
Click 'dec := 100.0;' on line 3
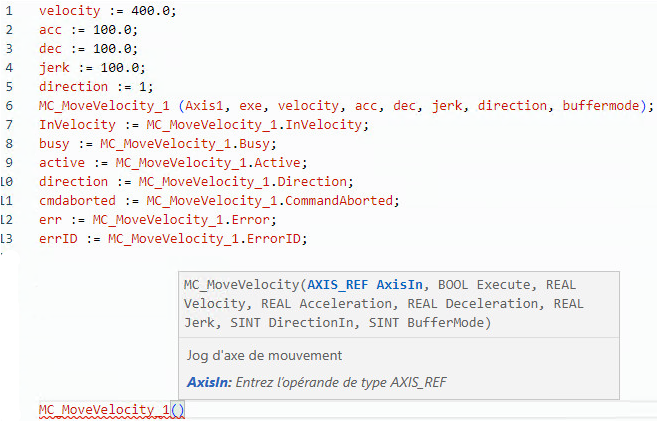pyautogui.click(x=88, y=49)
